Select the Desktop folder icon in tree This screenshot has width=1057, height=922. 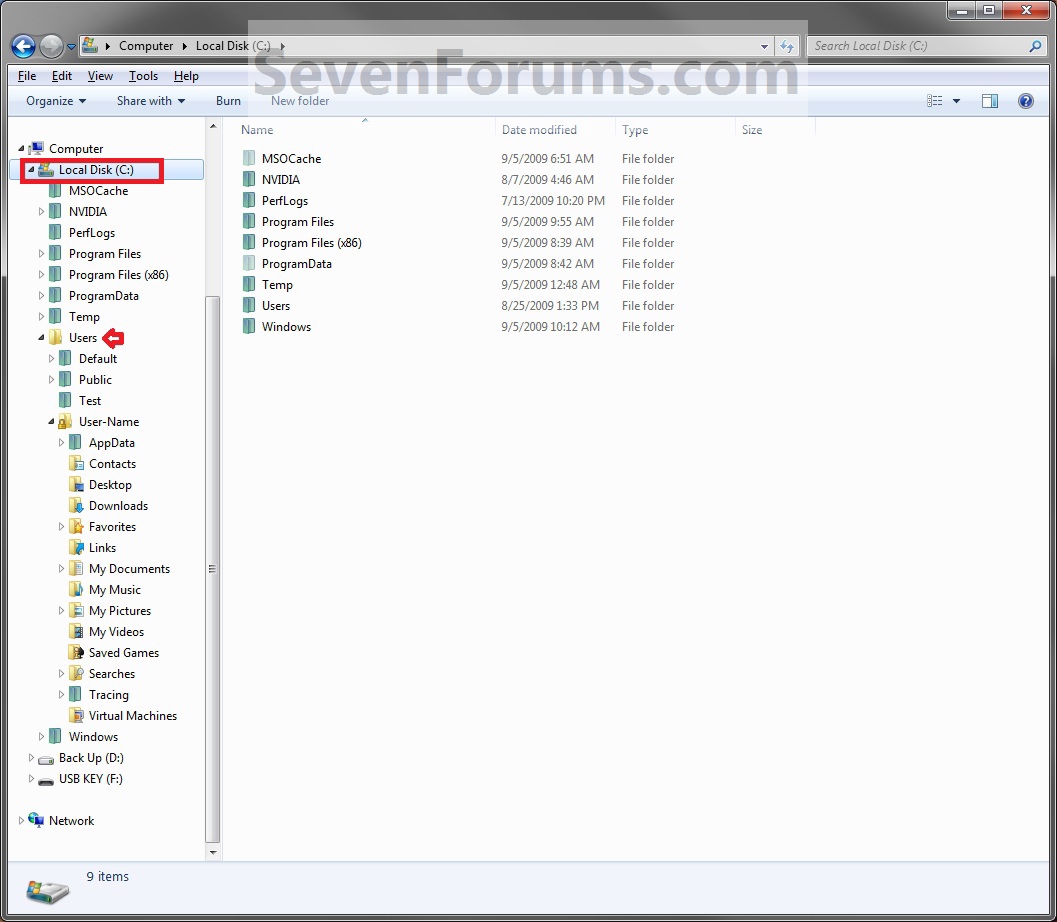click(76, 485)
